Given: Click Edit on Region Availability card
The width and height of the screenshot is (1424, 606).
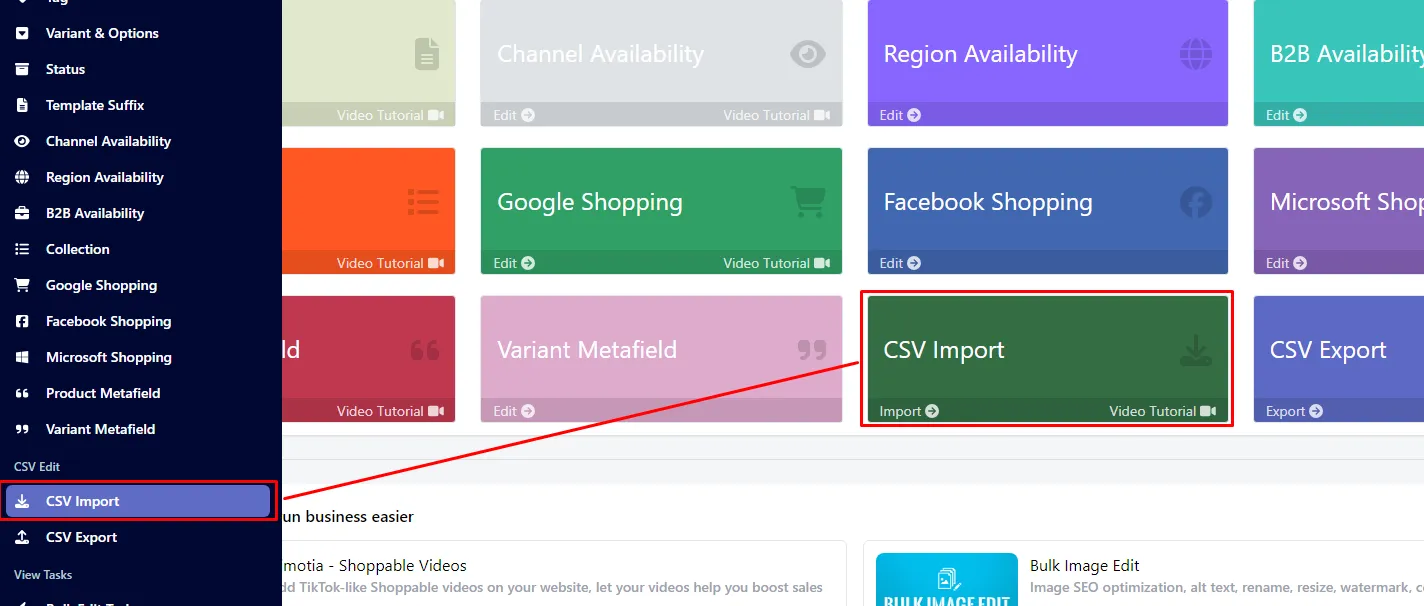Looking at the screenshot, I should [900, 115].
